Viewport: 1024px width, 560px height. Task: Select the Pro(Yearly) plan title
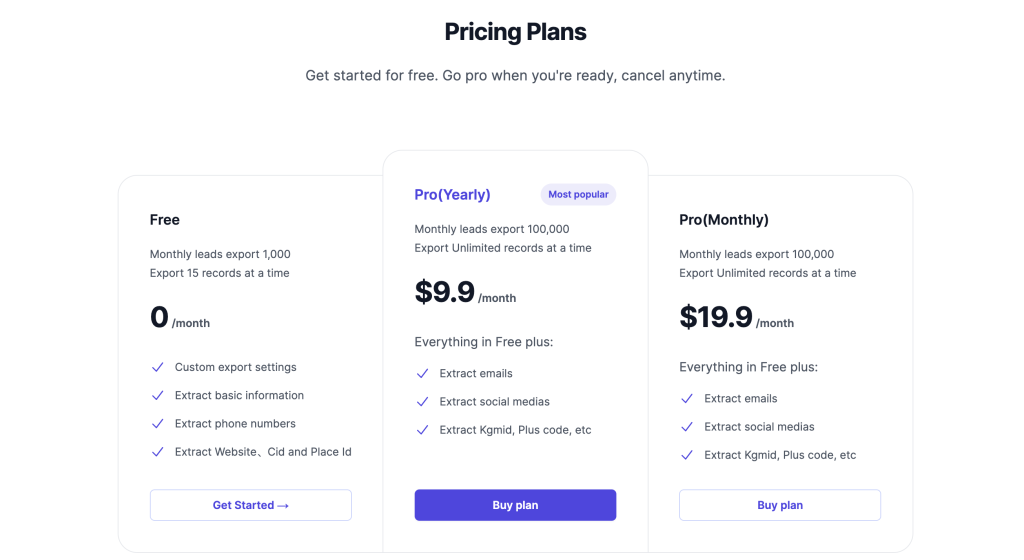452,195
